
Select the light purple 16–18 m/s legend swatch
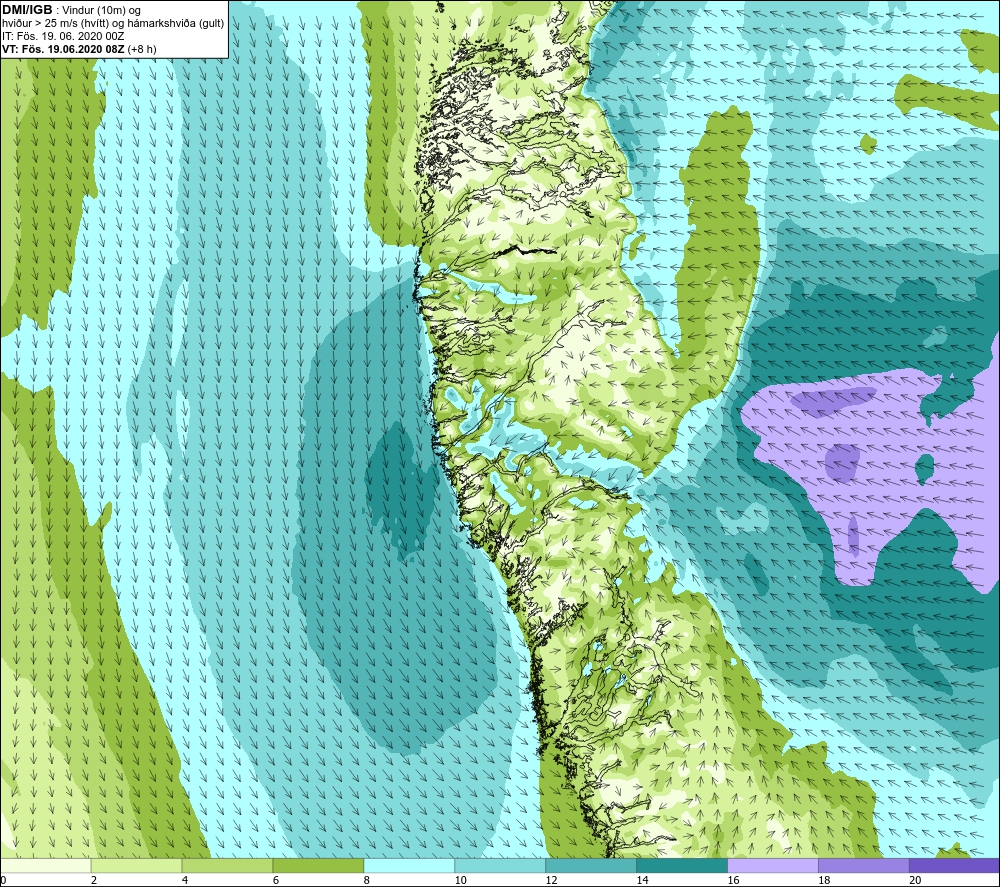click(773, 865)
